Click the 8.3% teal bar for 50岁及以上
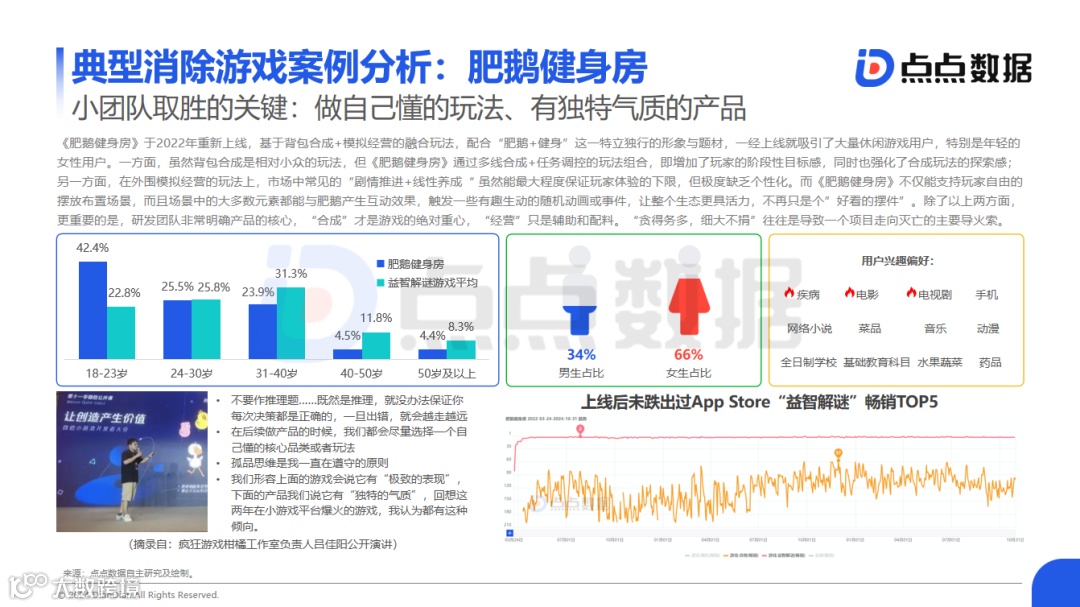This screenshot has width=1080, height=607. tap(461, 350)
